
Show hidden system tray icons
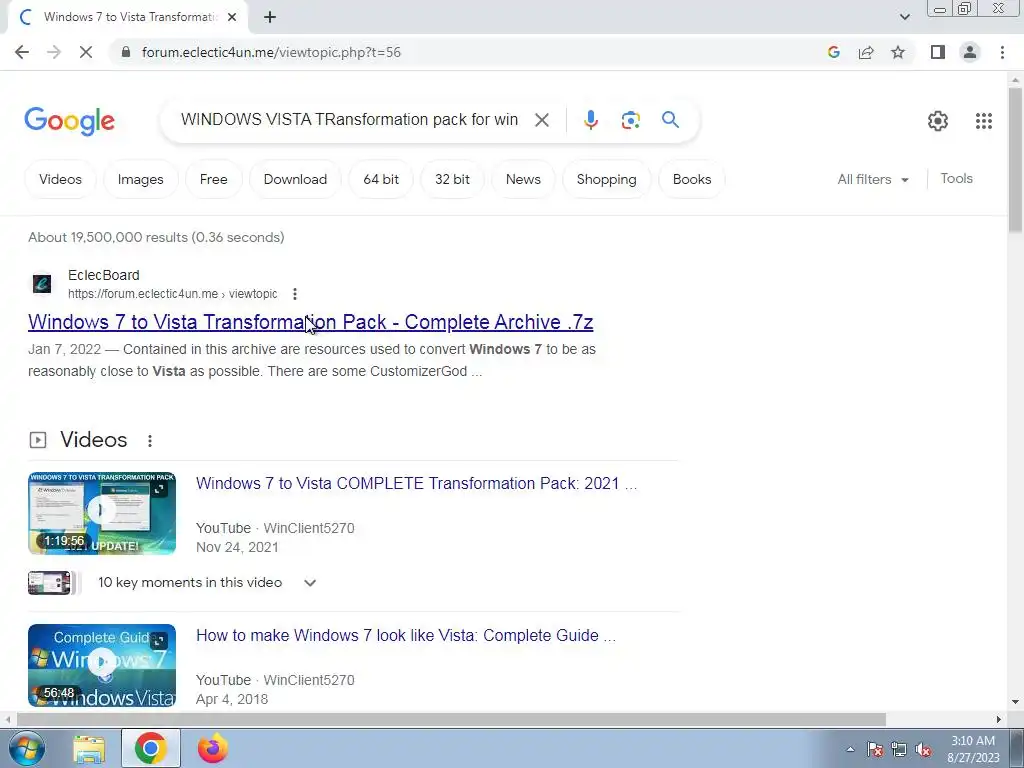(x=850, y=750)
